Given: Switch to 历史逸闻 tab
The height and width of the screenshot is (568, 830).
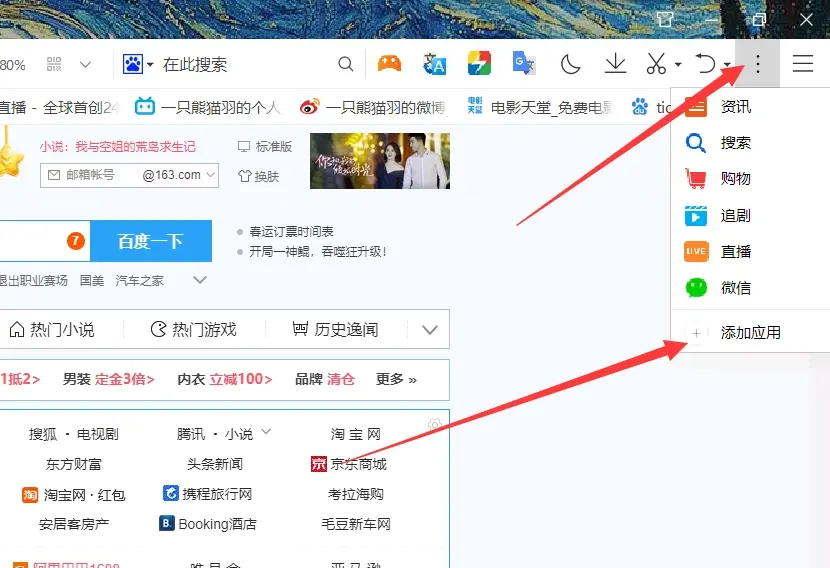Looking at the screenshot, I should coord(336,329).
